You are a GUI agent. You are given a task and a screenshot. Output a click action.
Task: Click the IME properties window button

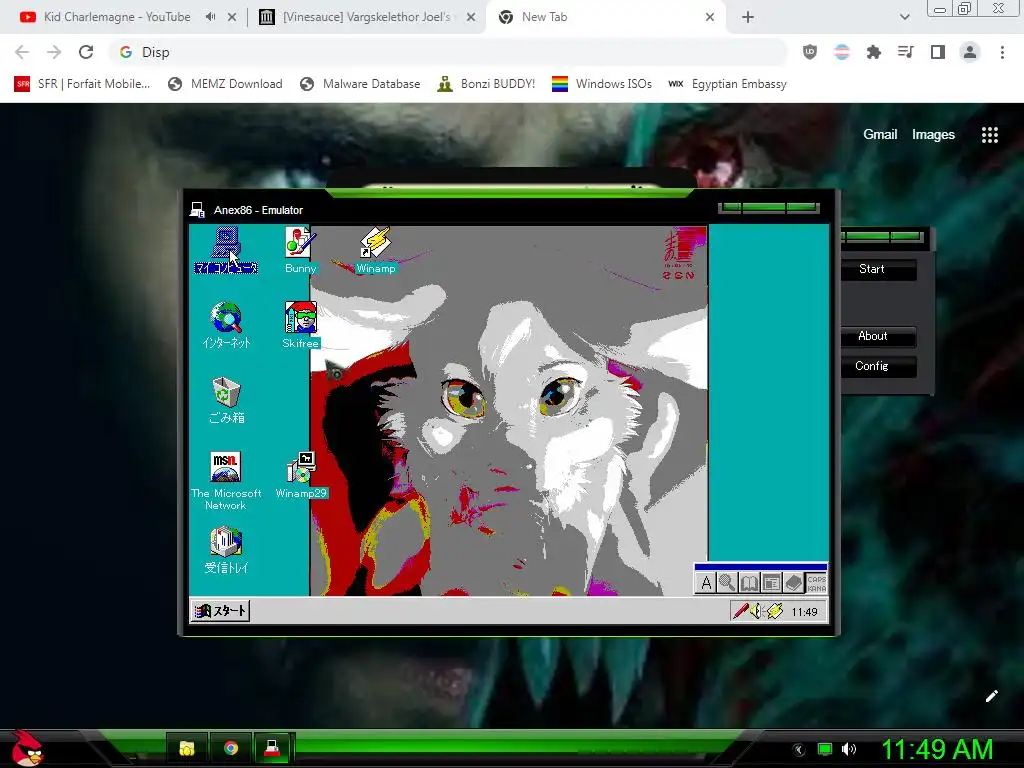(771, 583)
